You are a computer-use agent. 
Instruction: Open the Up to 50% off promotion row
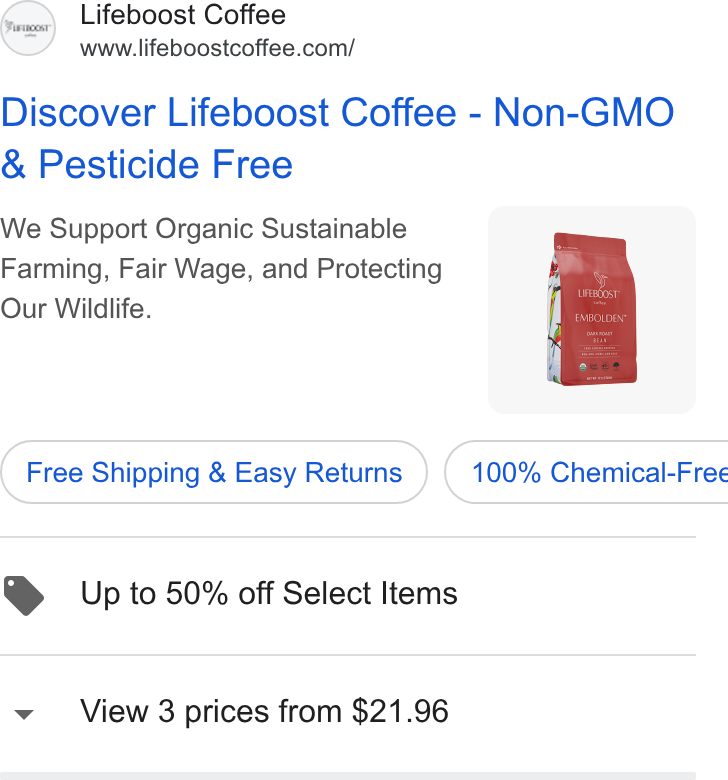coord(348,594)
